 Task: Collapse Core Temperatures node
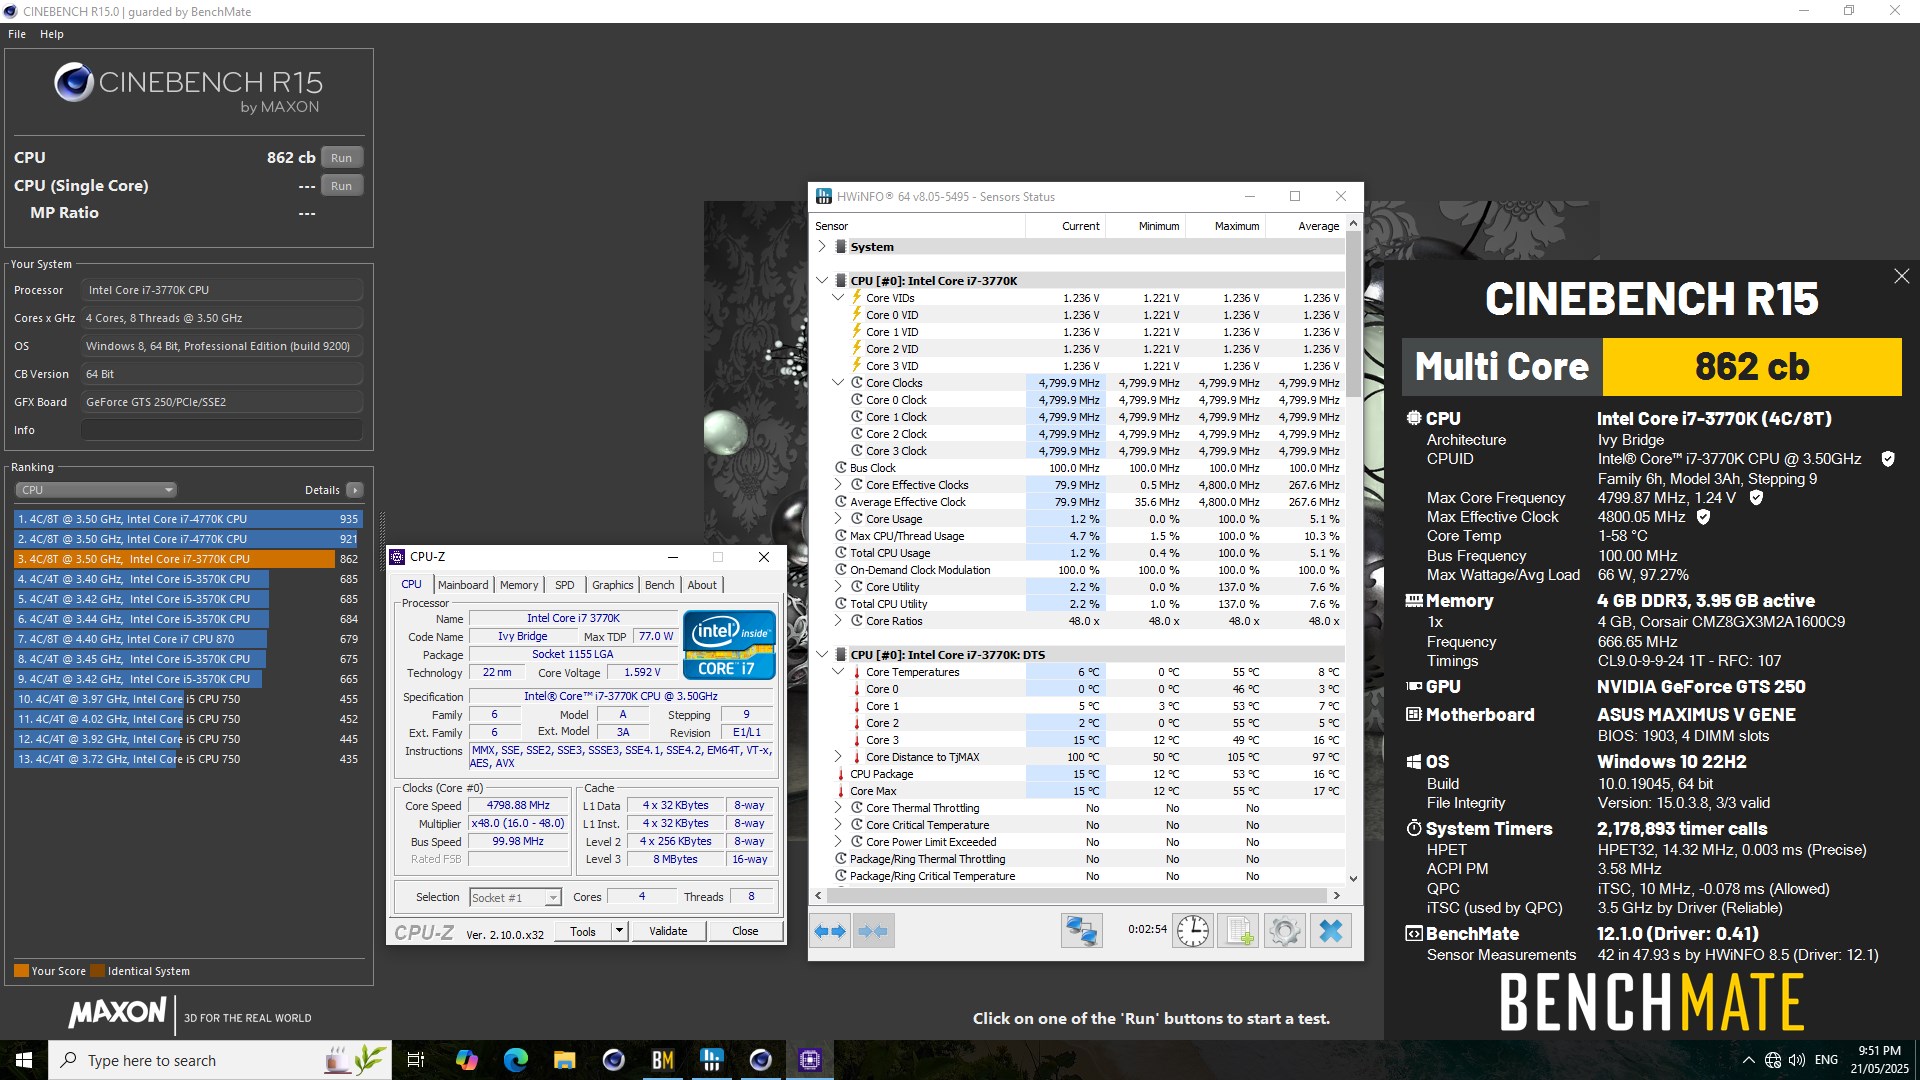[x=838, y=672]
